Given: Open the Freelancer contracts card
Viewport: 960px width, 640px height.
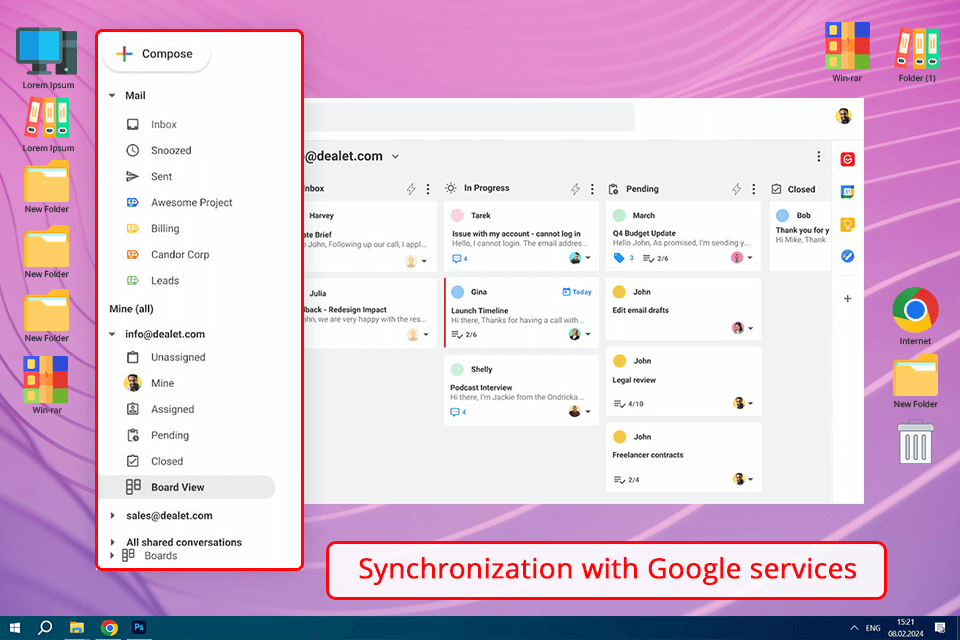Looking at the screenshot, I should pyautogui.click(x=683, y=457).
